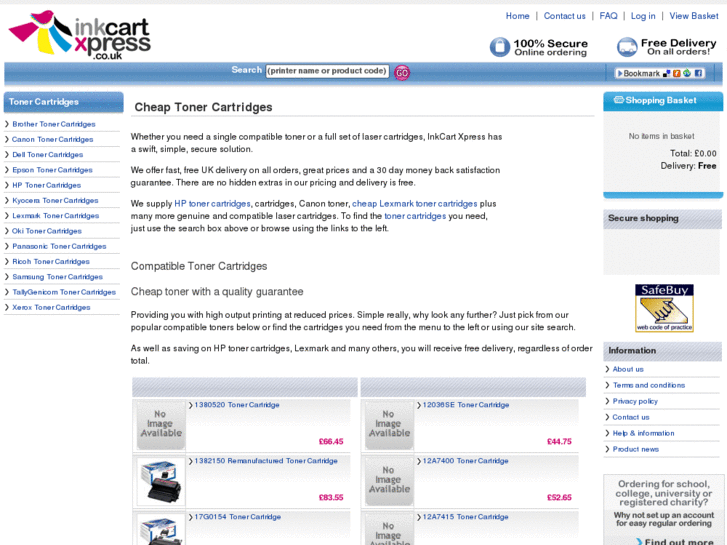727x545 pixels.
Task: Click the InkCart Xpress logo
Action: 80,35
